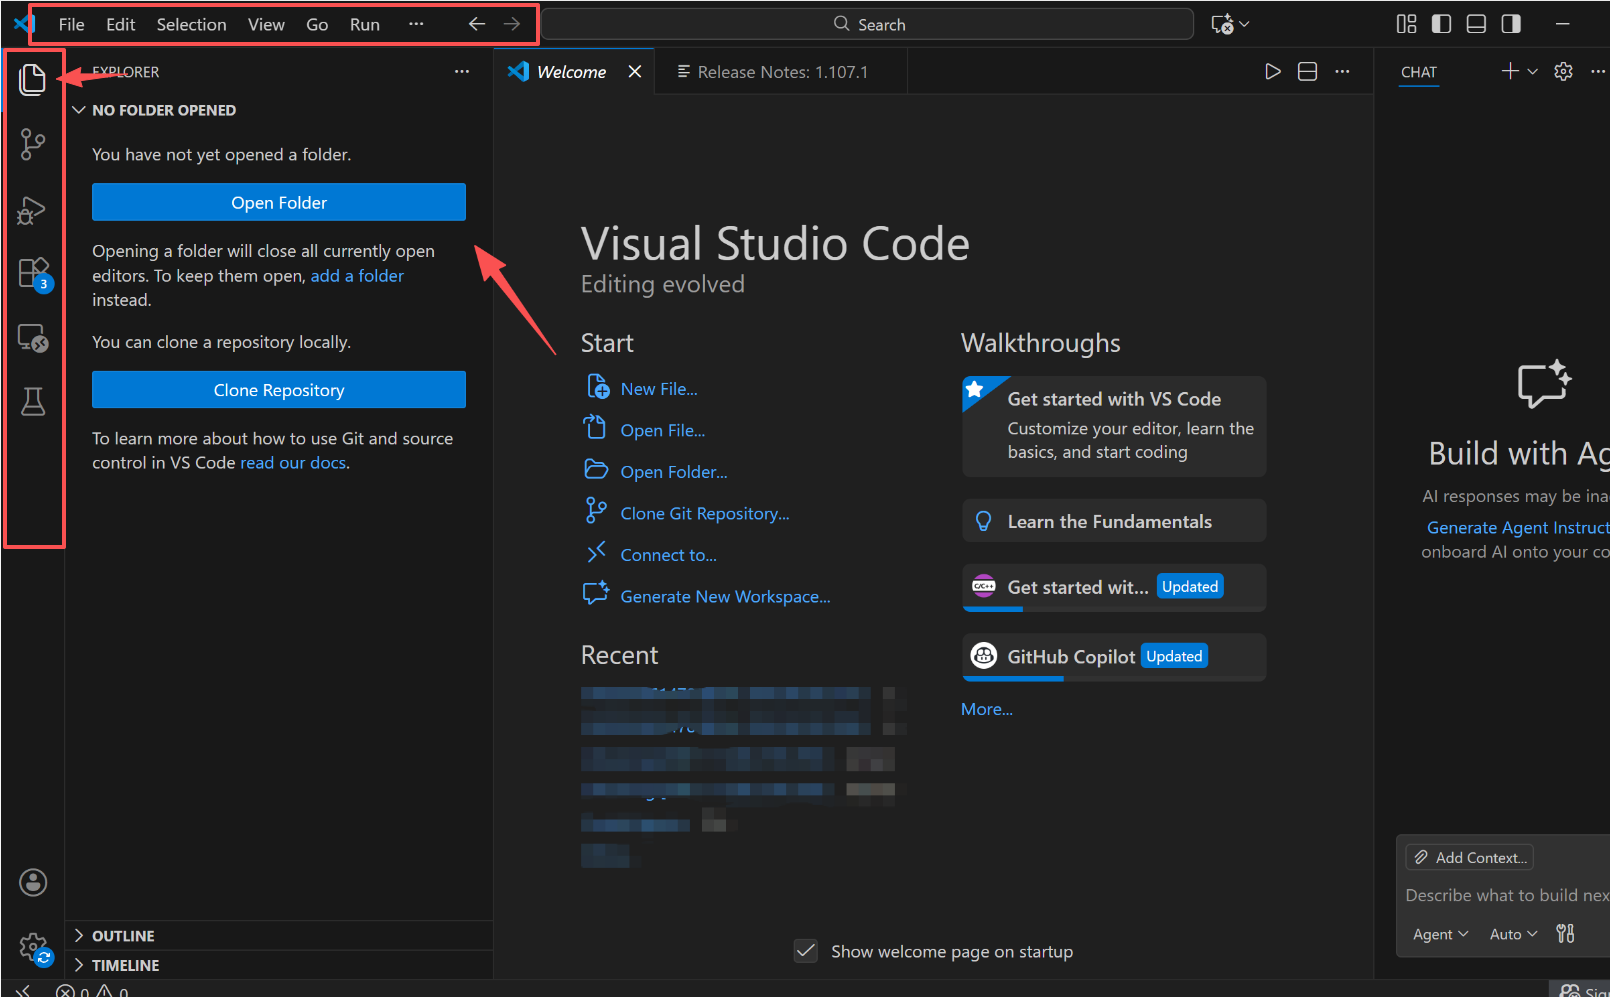
Task: Open the Run and Debug view
Action: point(33,210)
